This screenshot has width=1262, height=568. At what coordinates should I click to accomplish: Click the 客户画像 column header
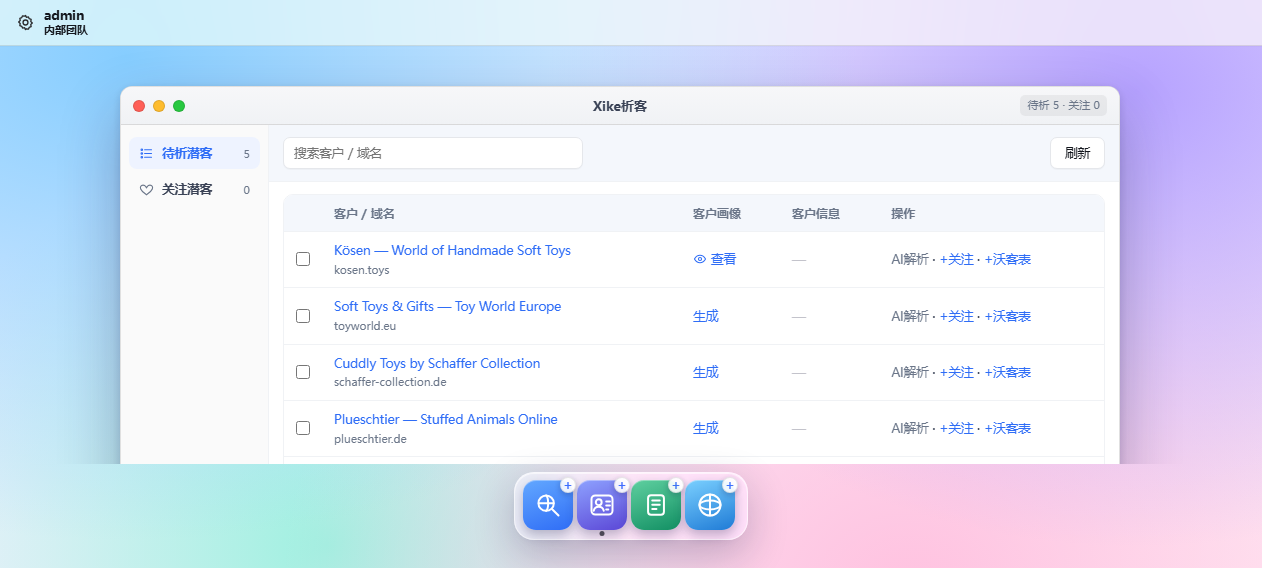click(x=717, y=214)
